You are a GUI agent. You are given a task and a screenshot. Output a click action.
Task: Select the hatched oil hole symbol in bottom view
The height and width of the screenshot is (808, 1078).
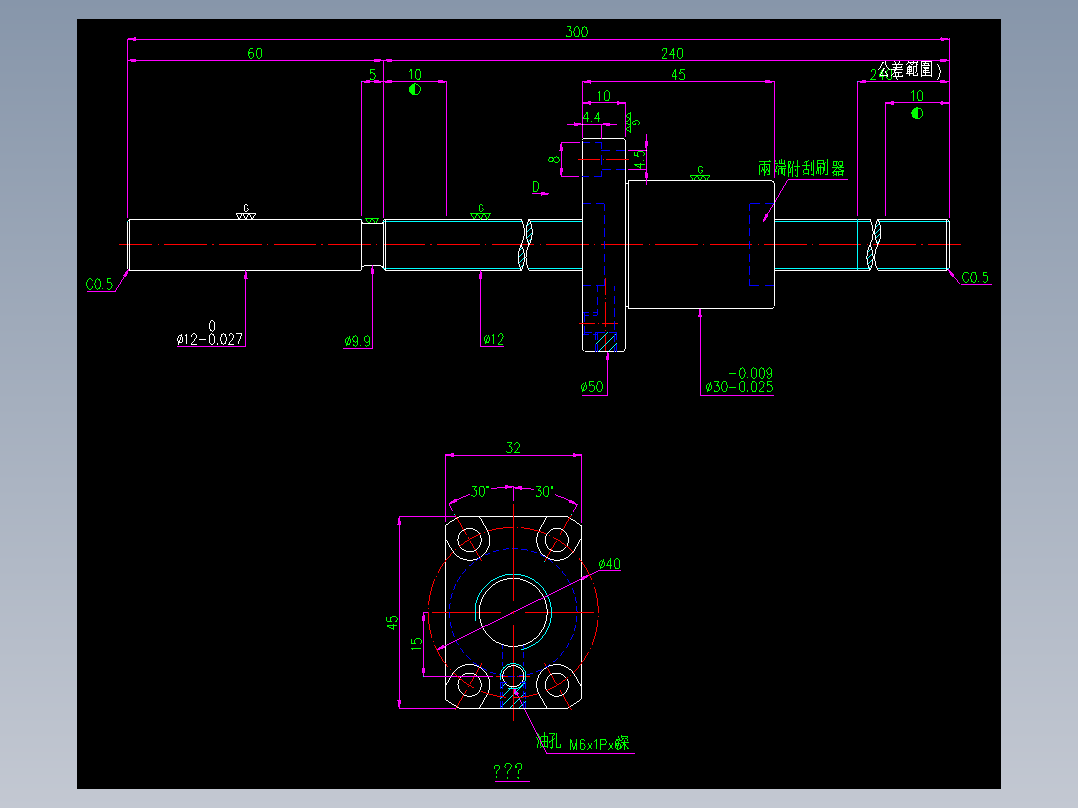pyautogui.click(x=513, y=696)
